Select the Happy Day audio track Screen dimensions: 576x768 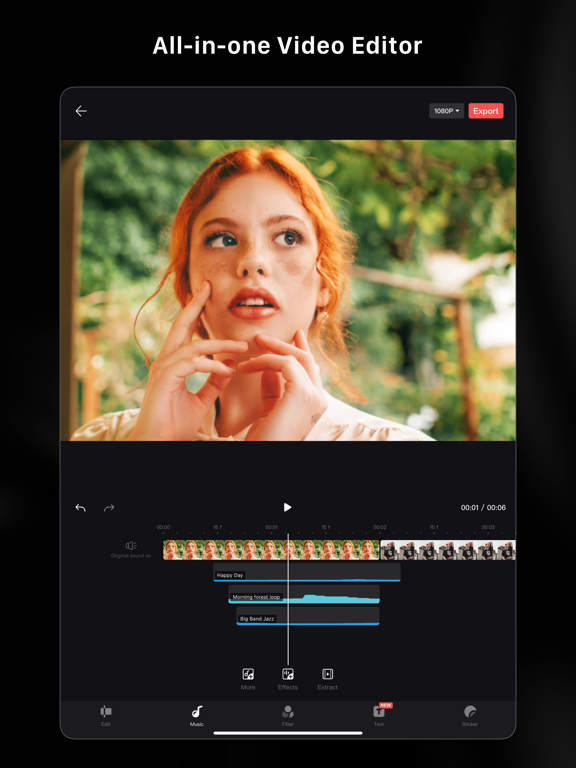pos(307,572)
